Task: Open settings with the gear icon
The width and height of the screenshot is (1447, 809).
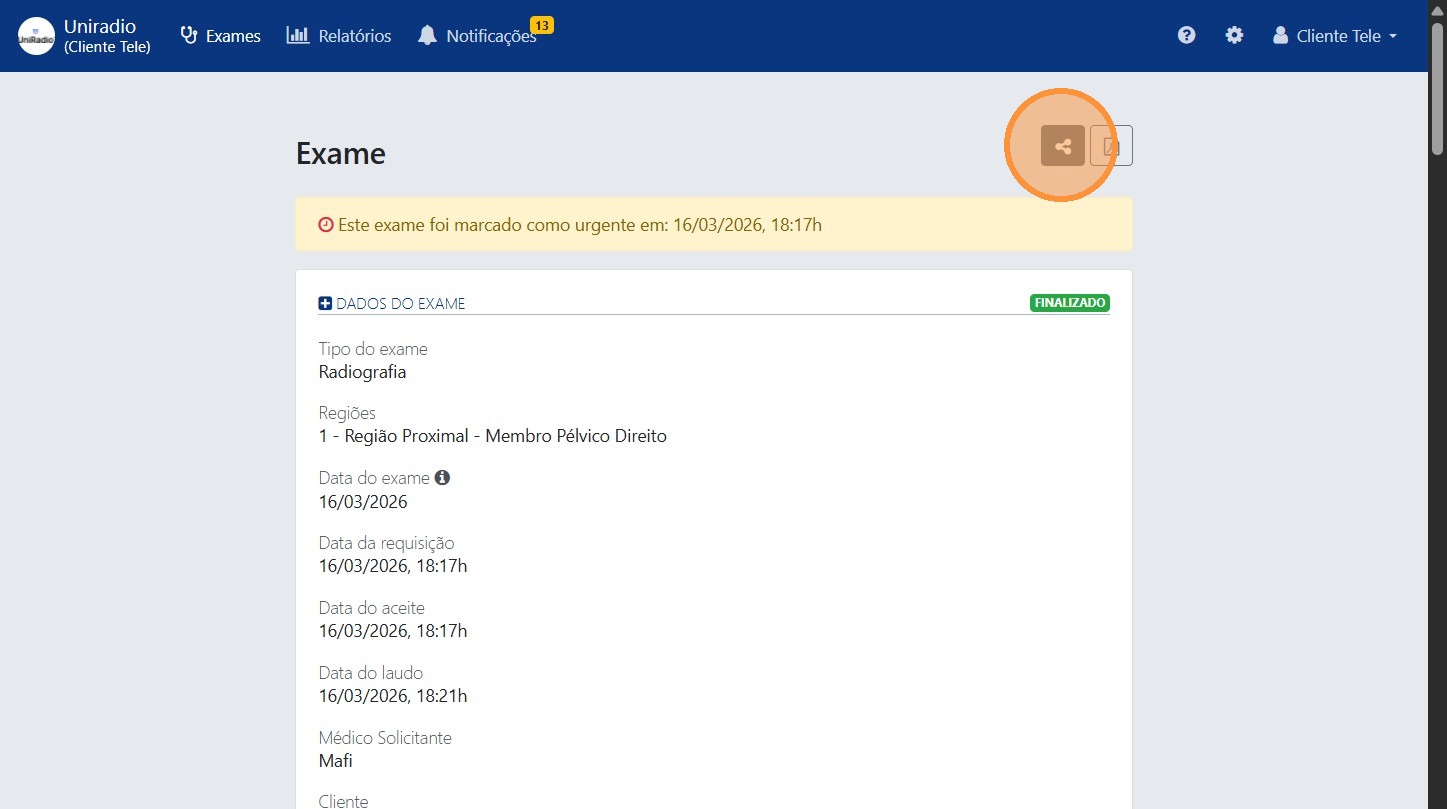Action: (x=1234, y=35)
